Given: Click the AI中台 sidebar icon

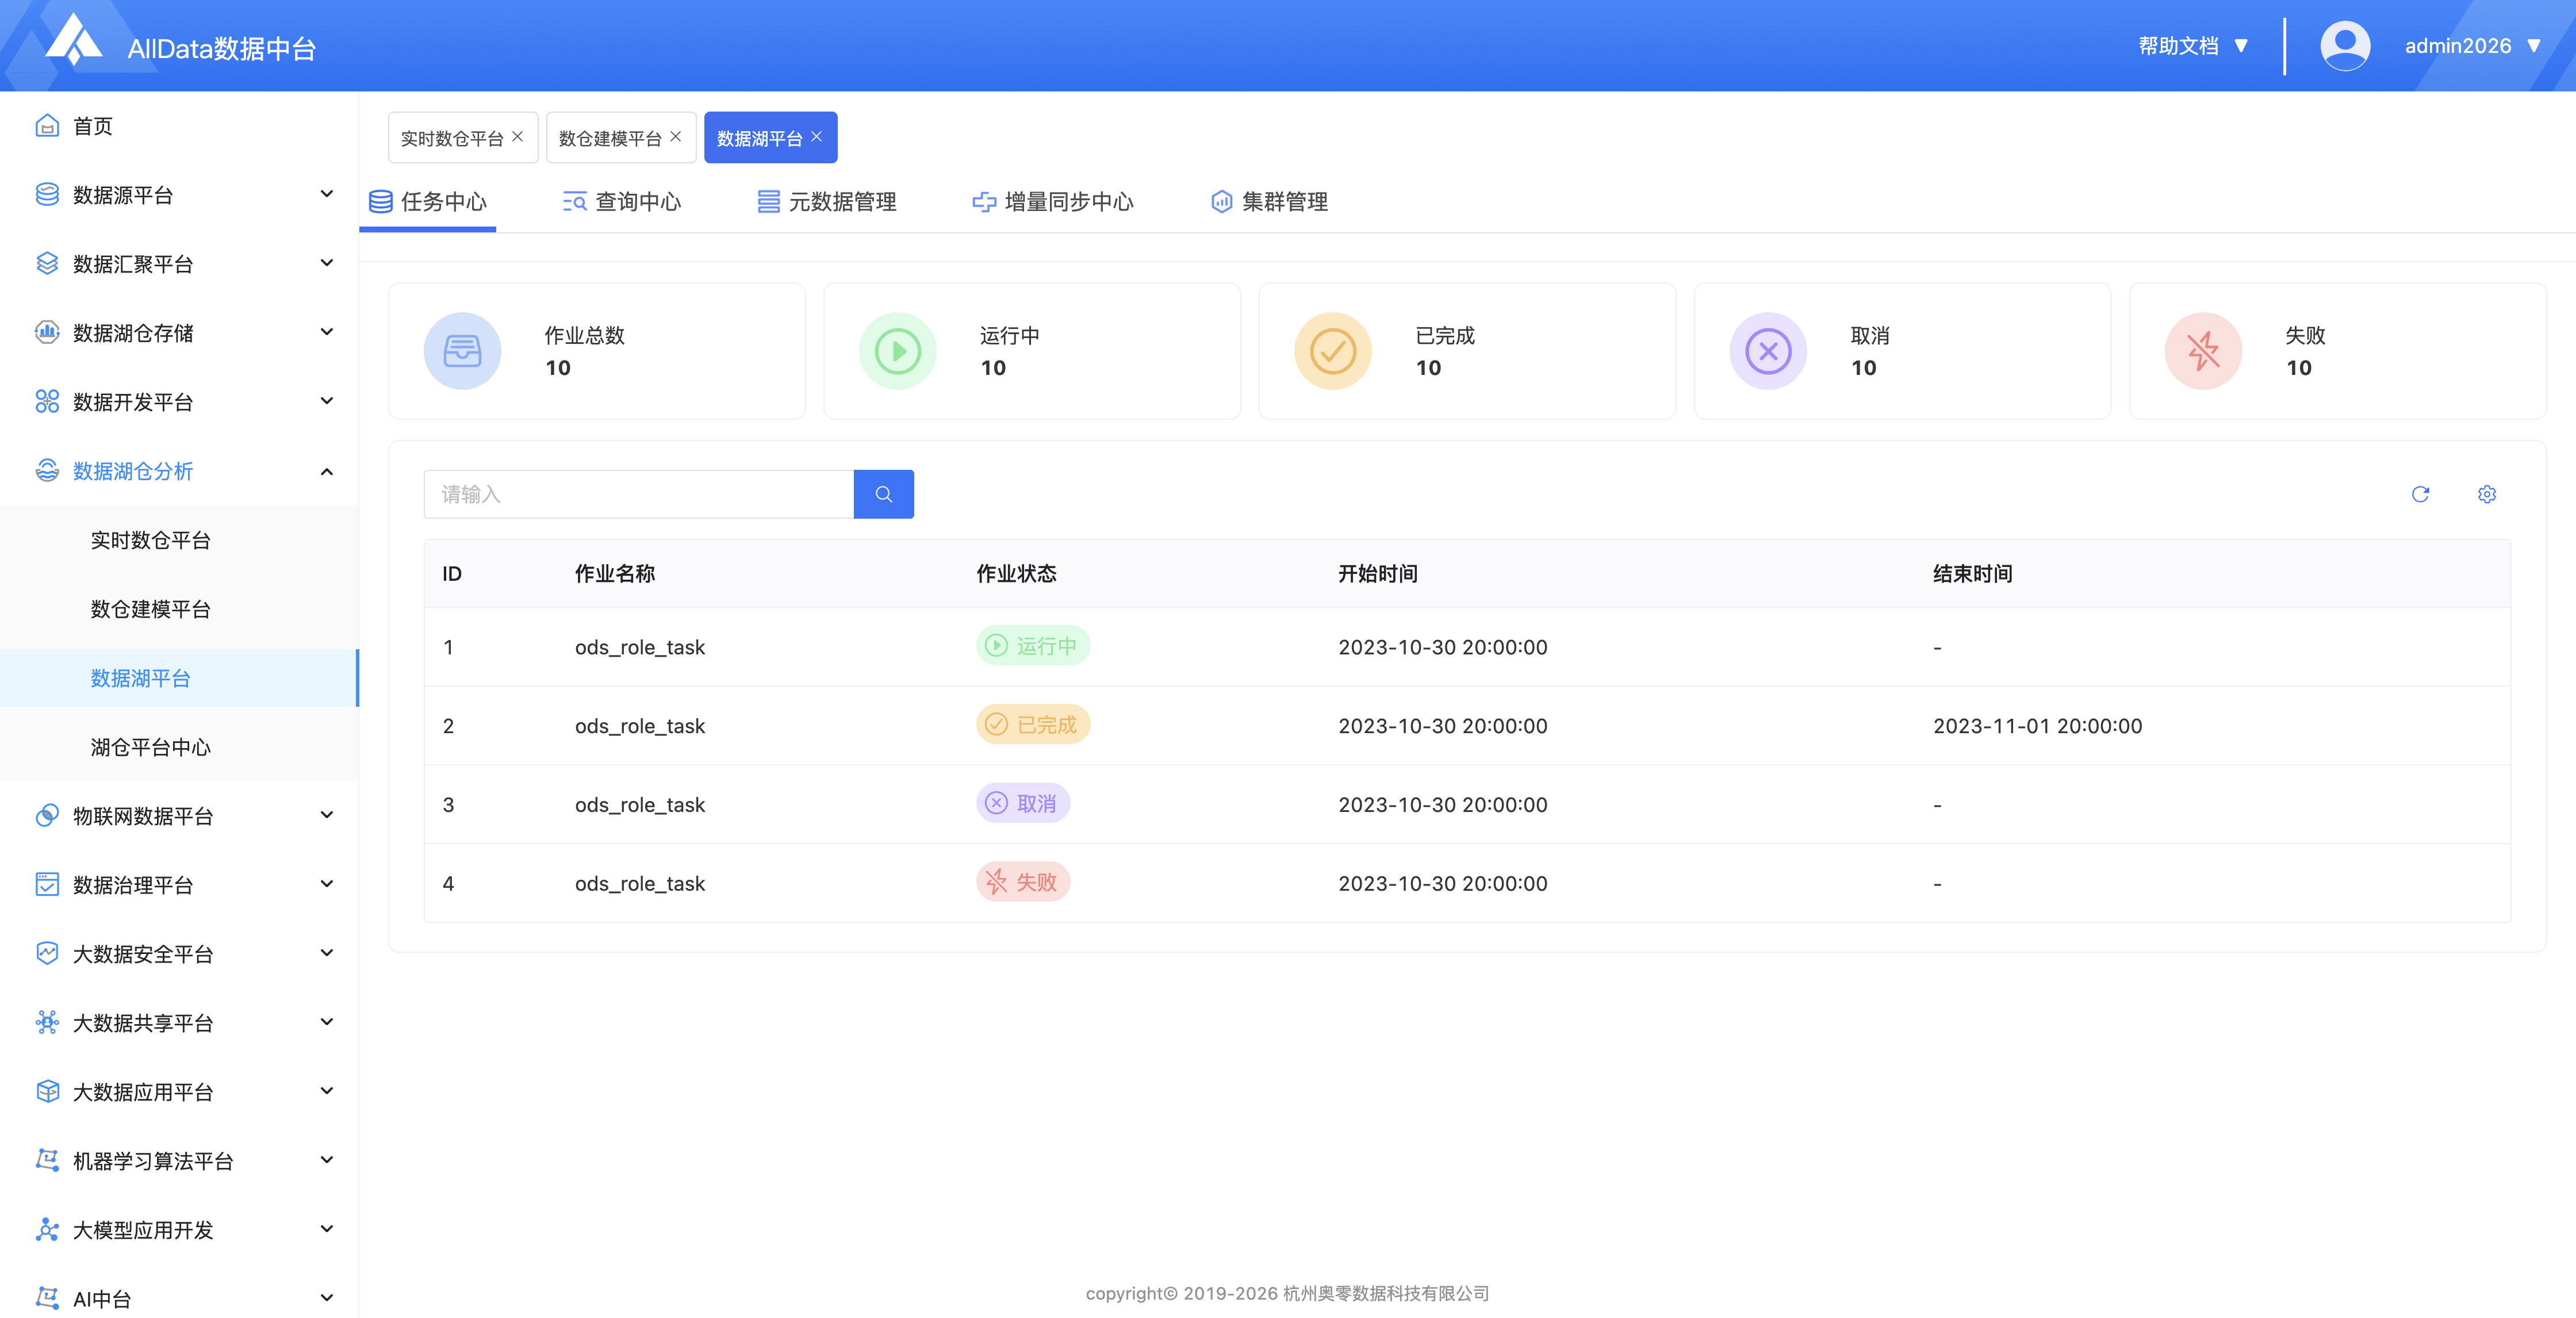Looking at the screenshot, I should click(x=47, y=1299).
